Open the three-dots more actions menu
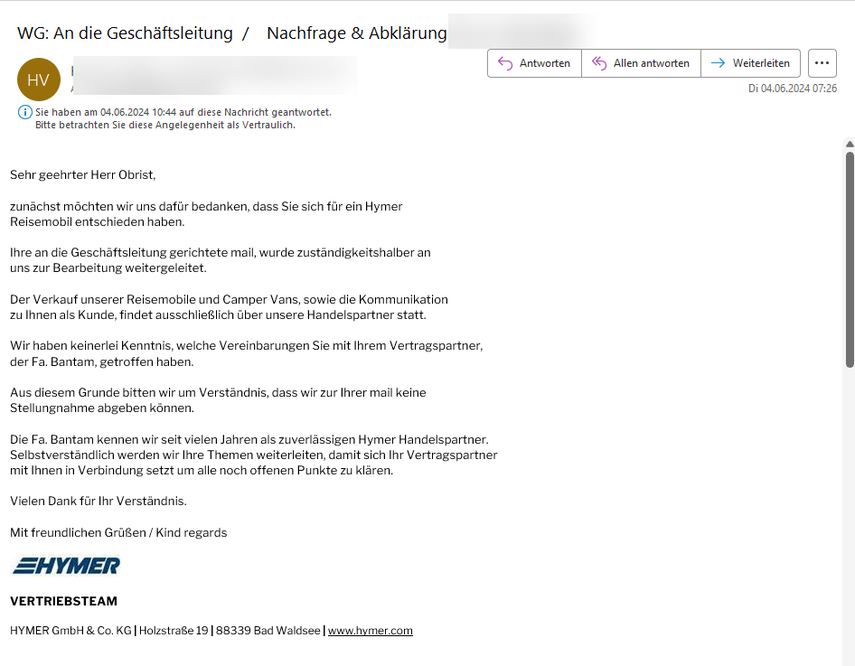The height and width of the screenshot is (666, 855). click(822, 63)
